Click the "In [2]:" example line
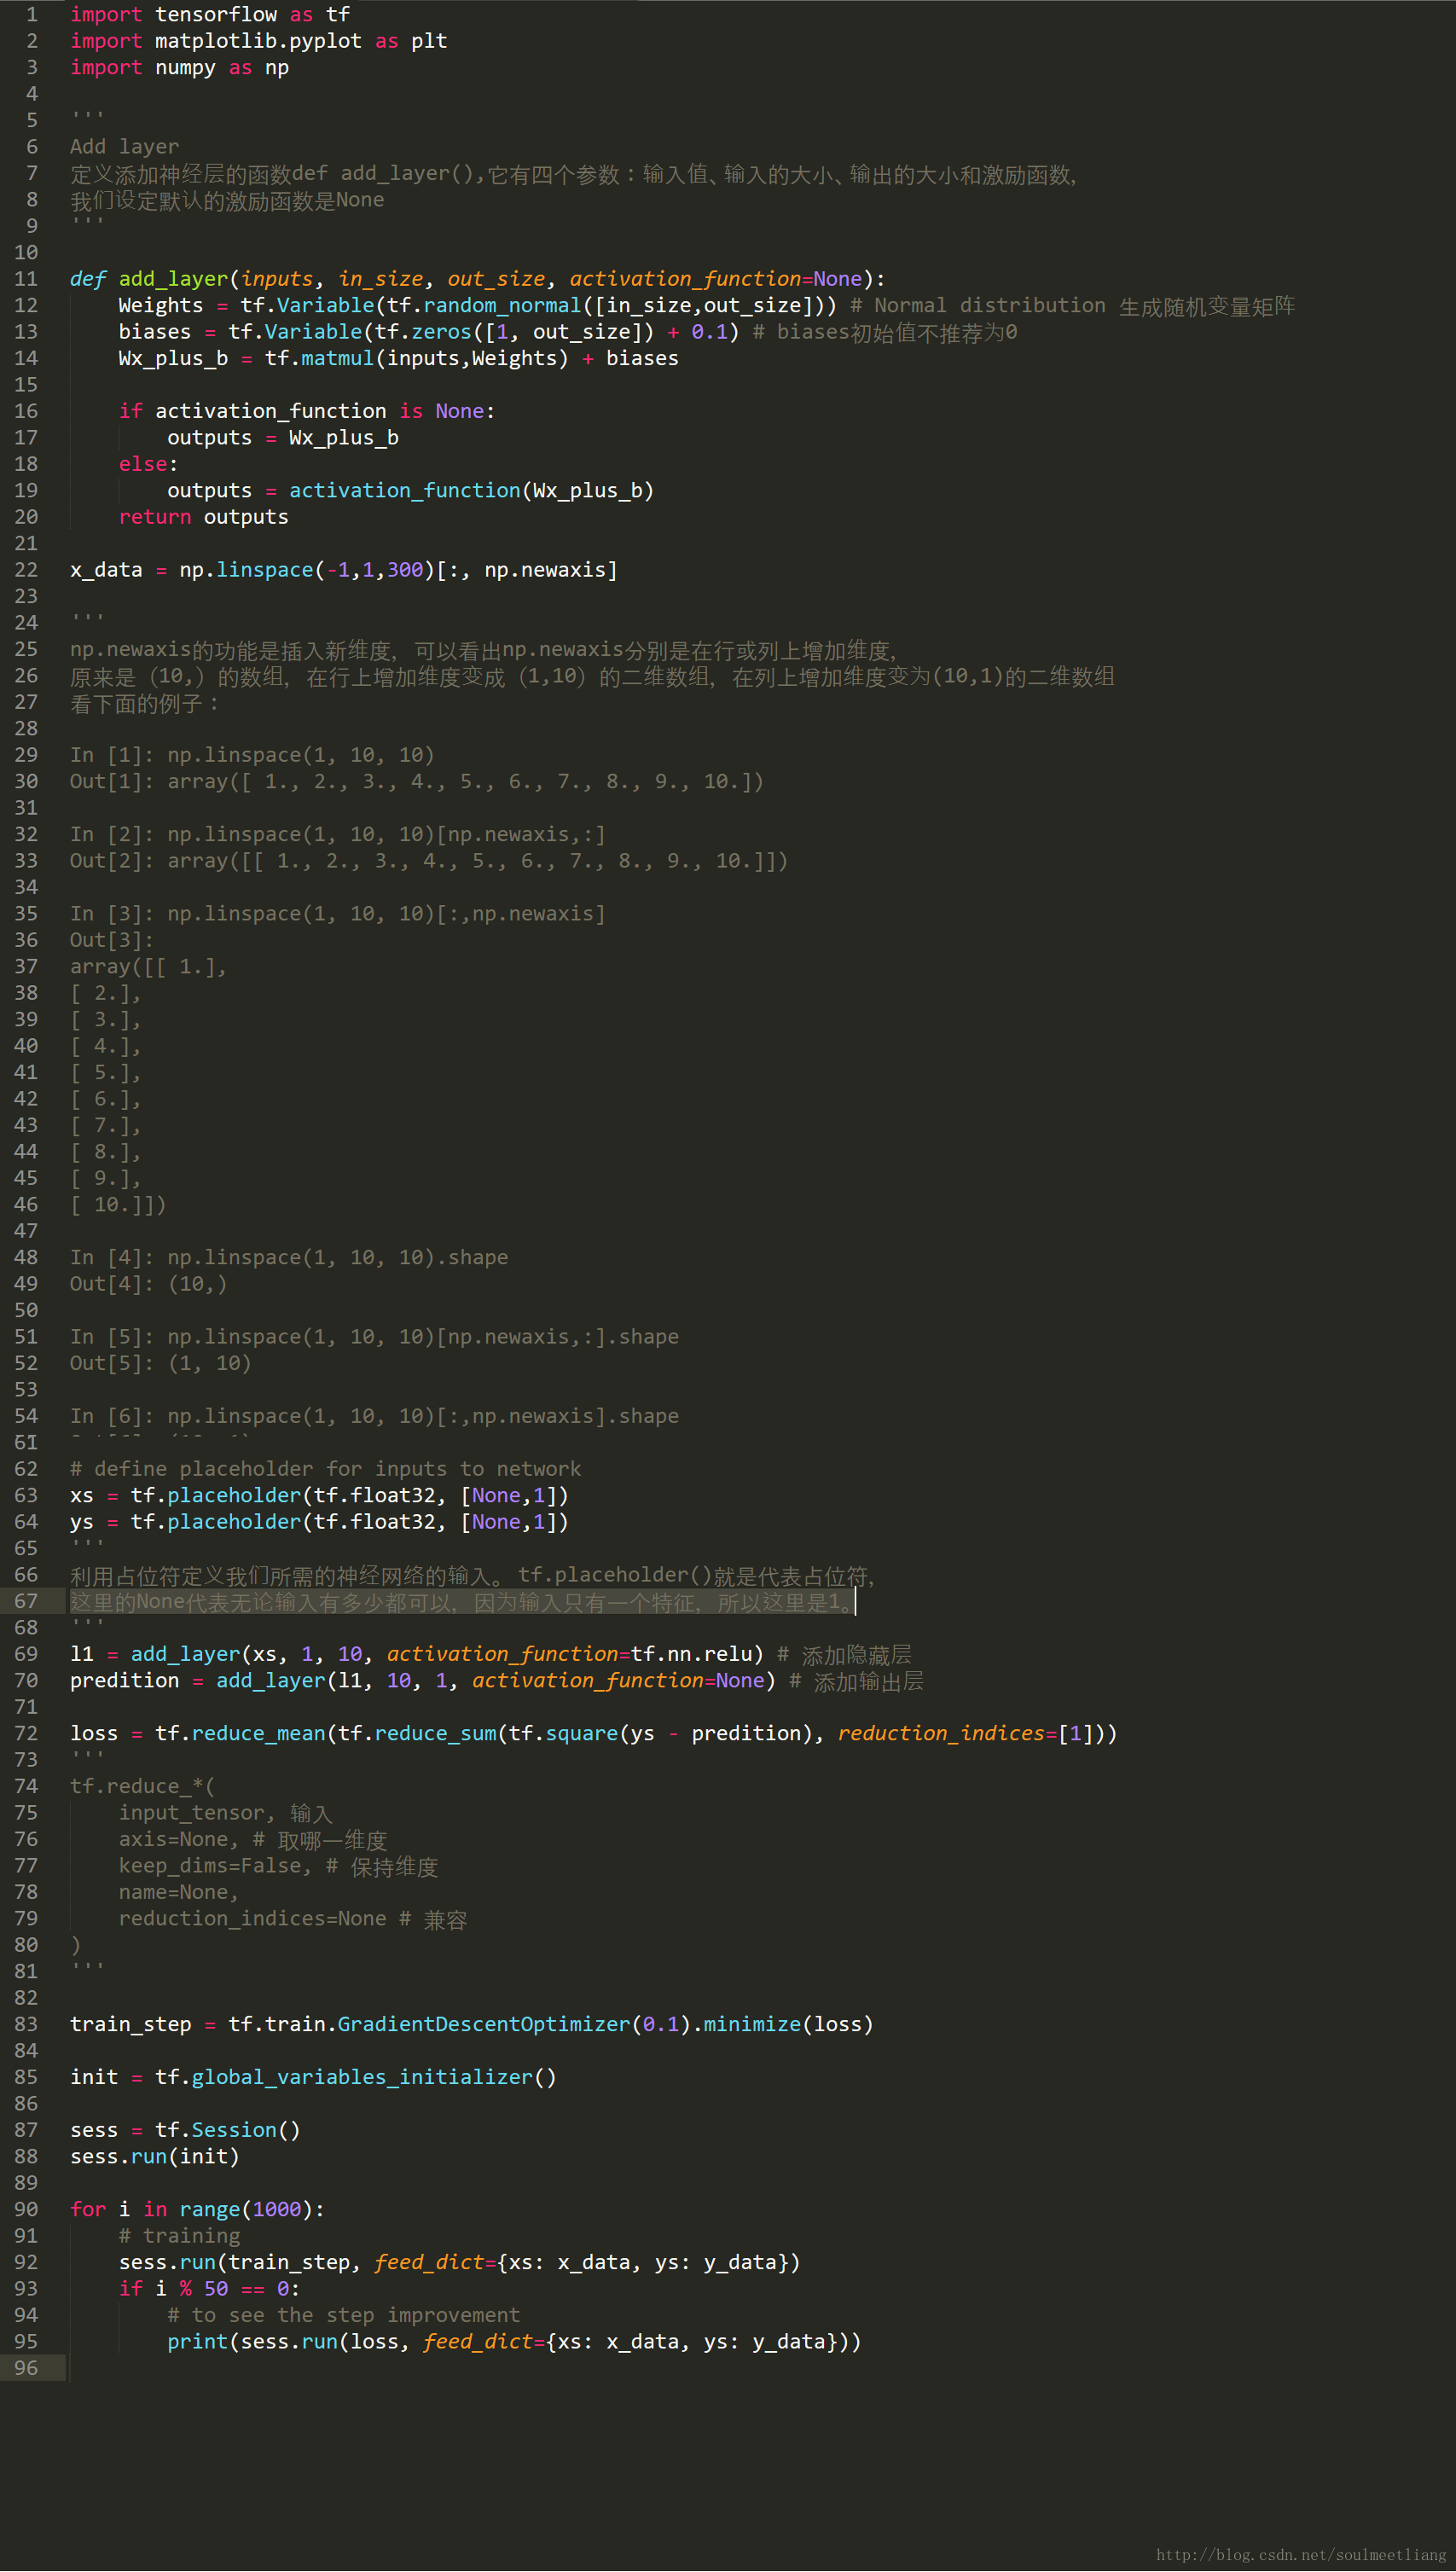Viewport: 1456px width, 2572px height. pos(338,835)
